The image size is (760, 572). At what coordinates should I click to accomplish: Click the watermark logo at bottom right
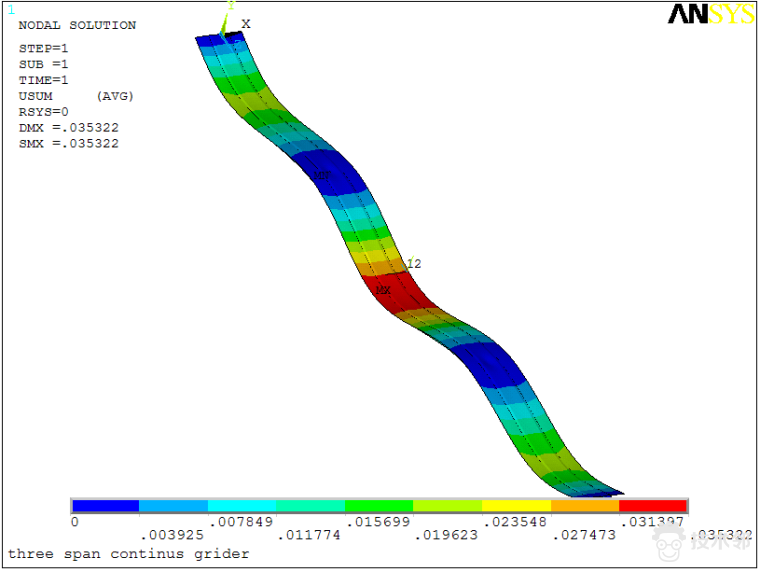click(x=704, y=543)
